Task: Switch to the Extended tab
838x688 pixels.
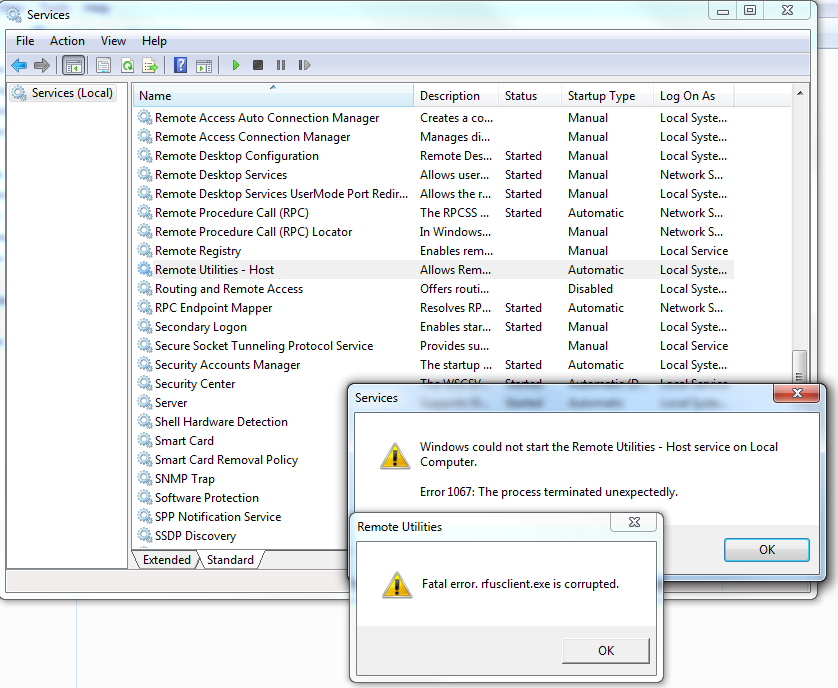Action: (166, 560)
